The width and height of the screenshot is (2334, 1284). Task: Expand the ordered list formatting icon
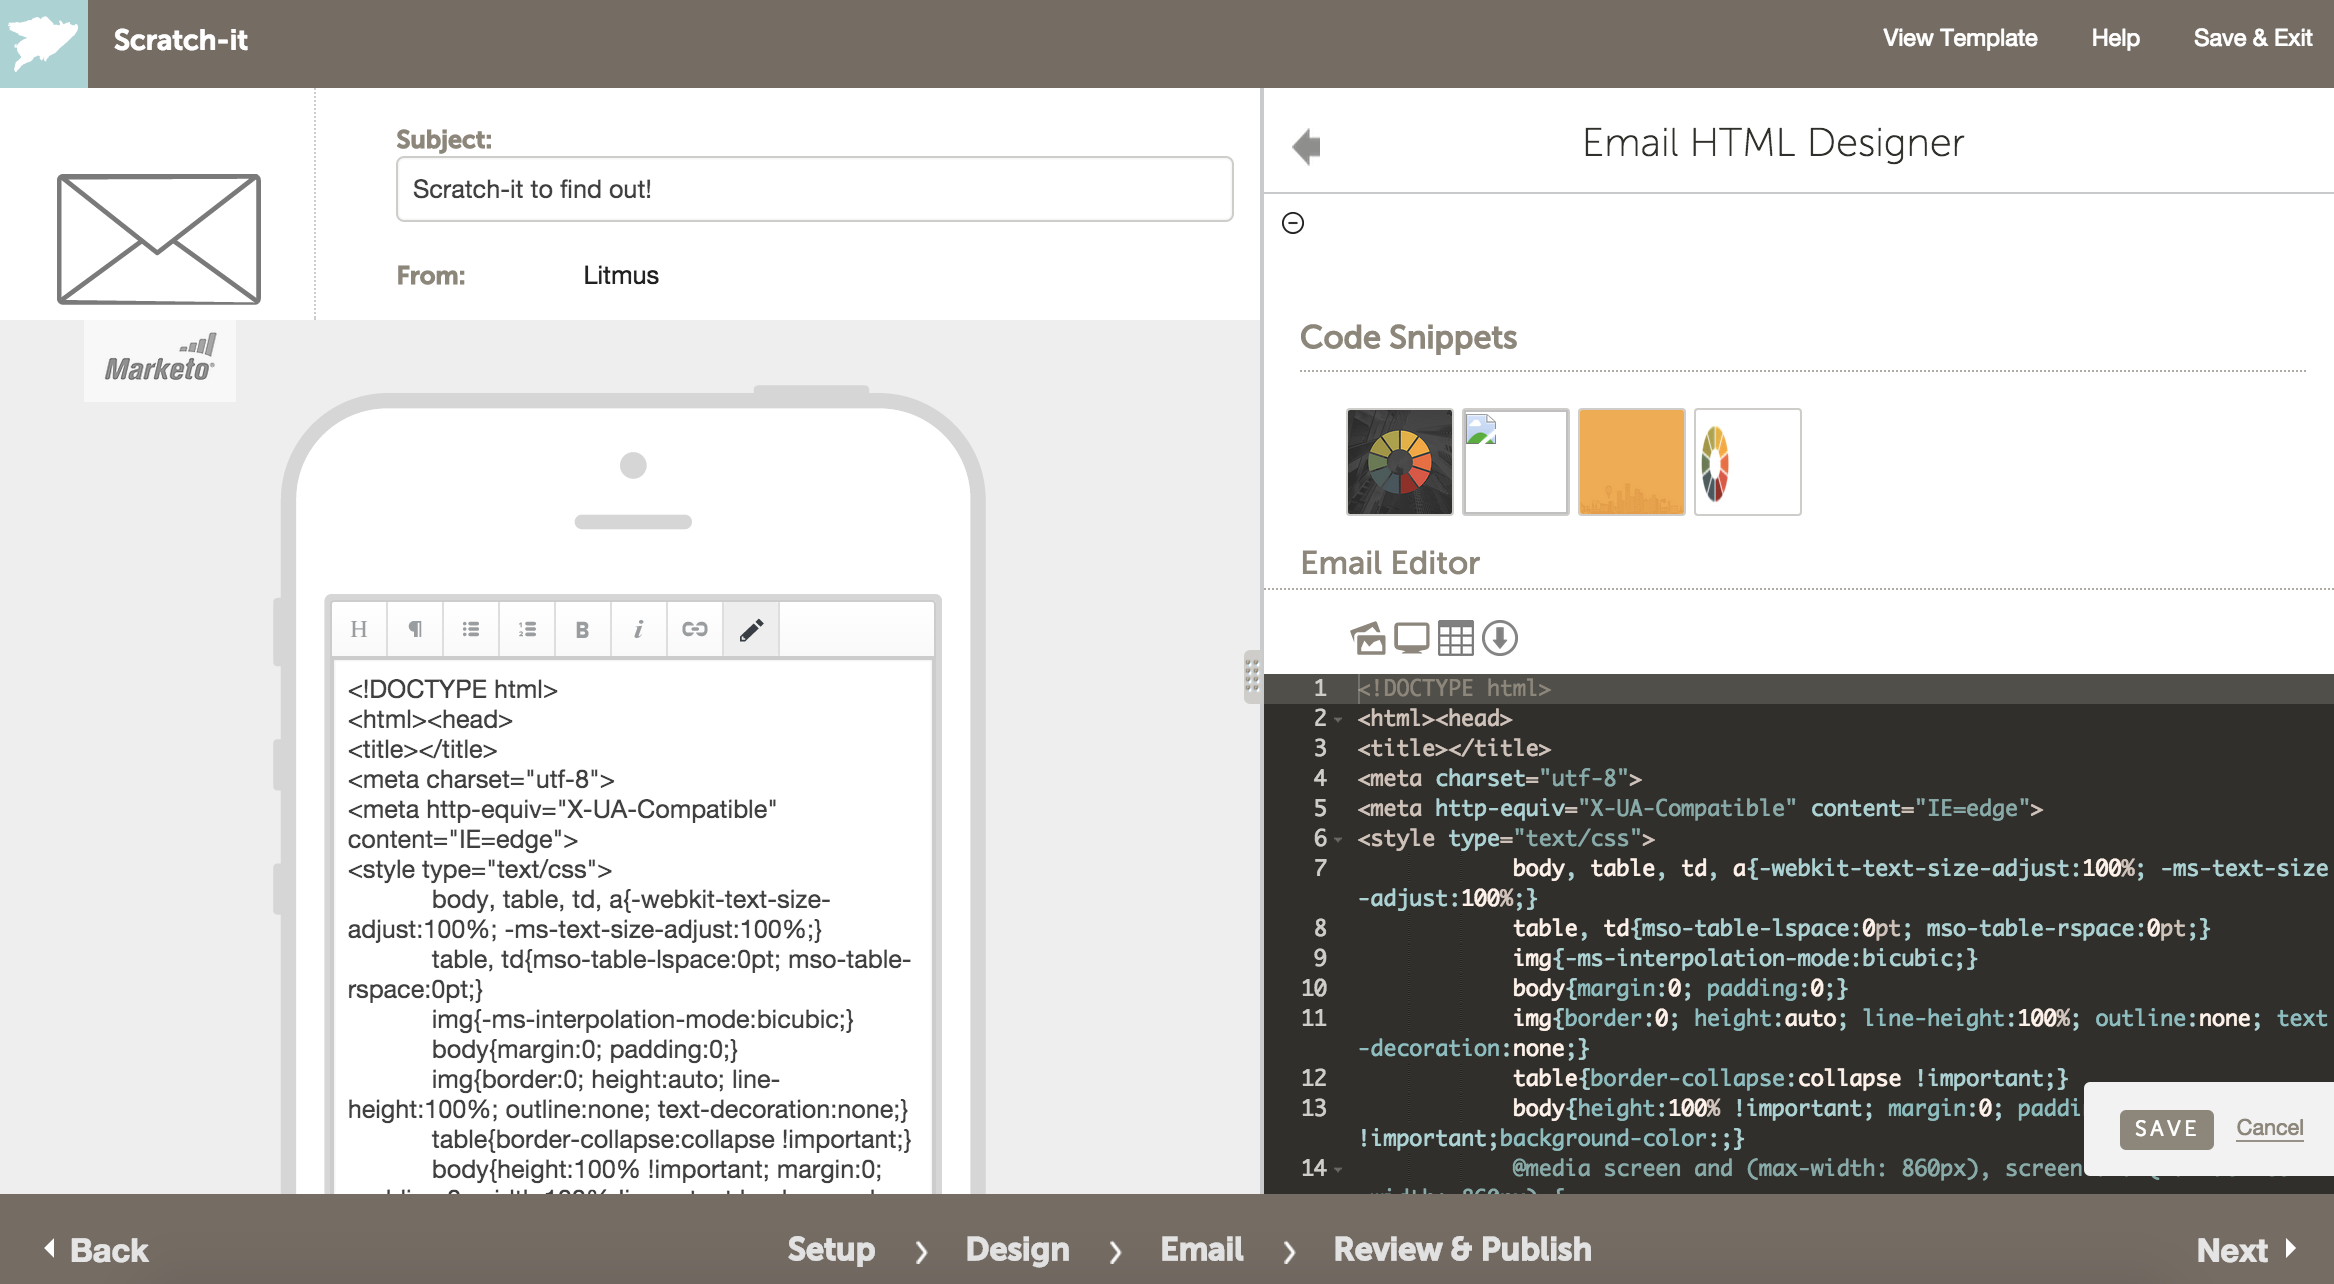pos(527,629)
